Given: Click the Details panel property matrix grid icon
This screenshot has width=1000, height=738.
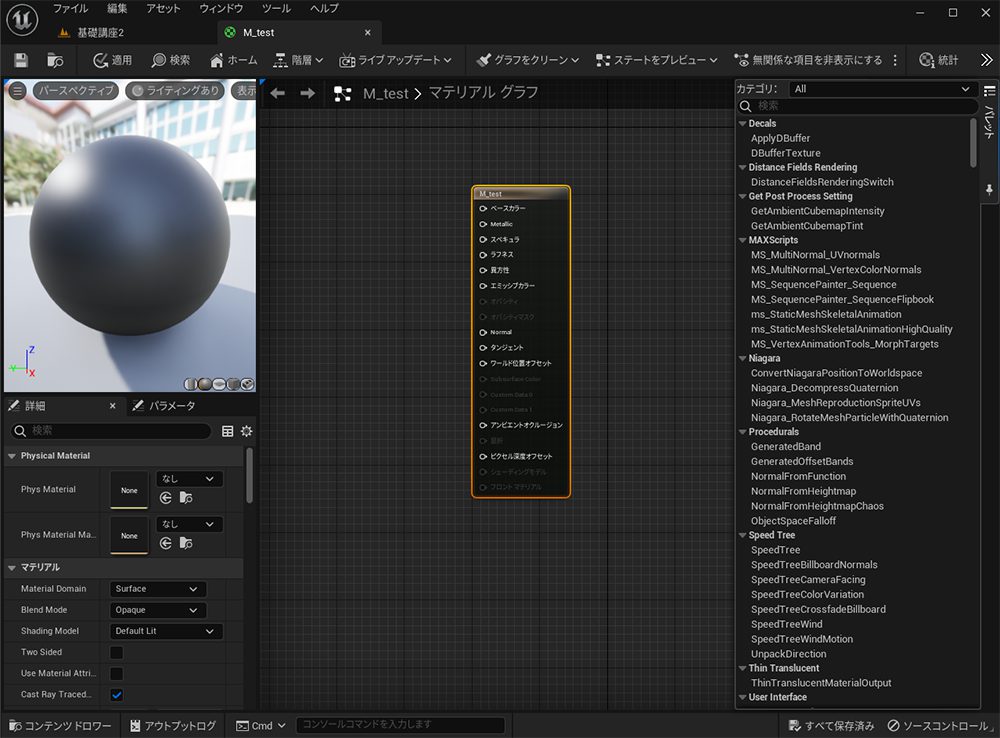Looking at the screenshot, I should click(228, 431).
